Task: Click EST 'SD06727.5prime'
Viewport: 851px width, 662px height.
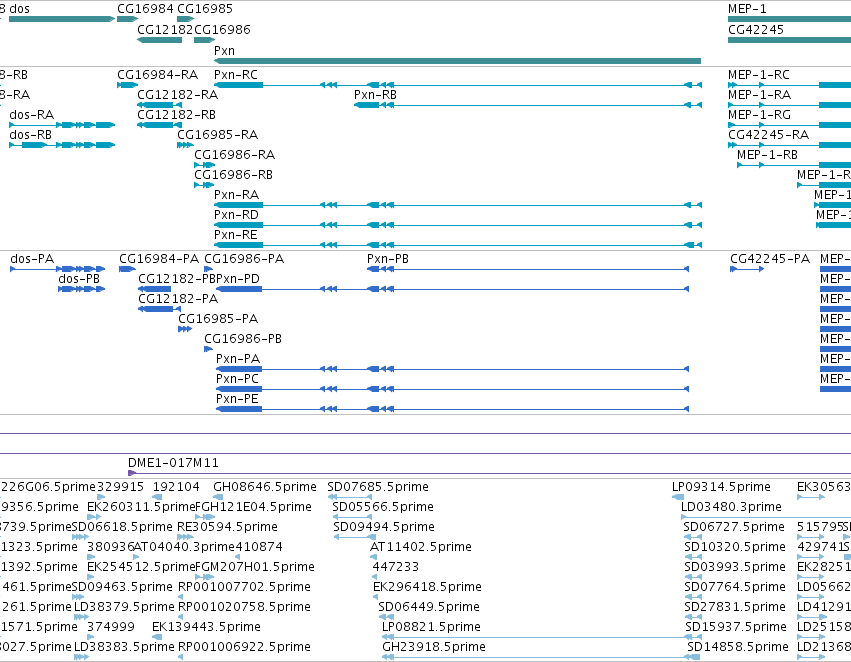Action: click(734, 527)
